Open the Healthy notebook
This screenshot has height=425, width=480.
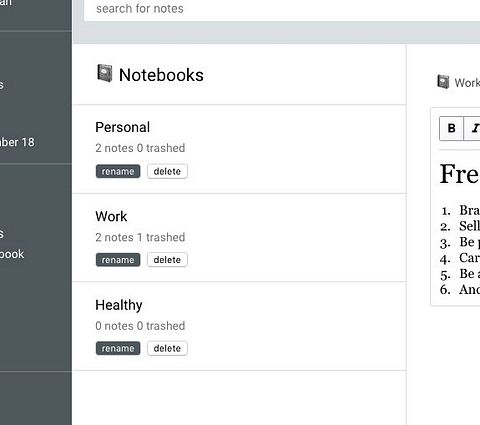(x=119, y=305)
